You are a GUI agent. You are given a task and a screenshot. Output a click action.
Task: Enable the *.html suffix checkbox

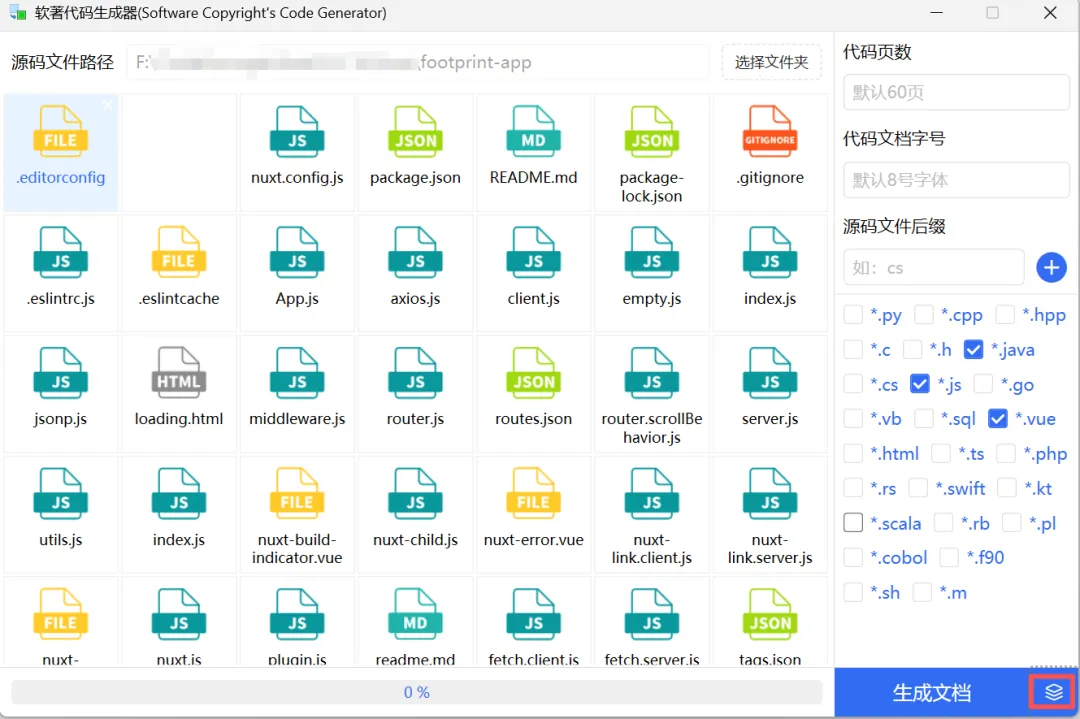[853, 453]
